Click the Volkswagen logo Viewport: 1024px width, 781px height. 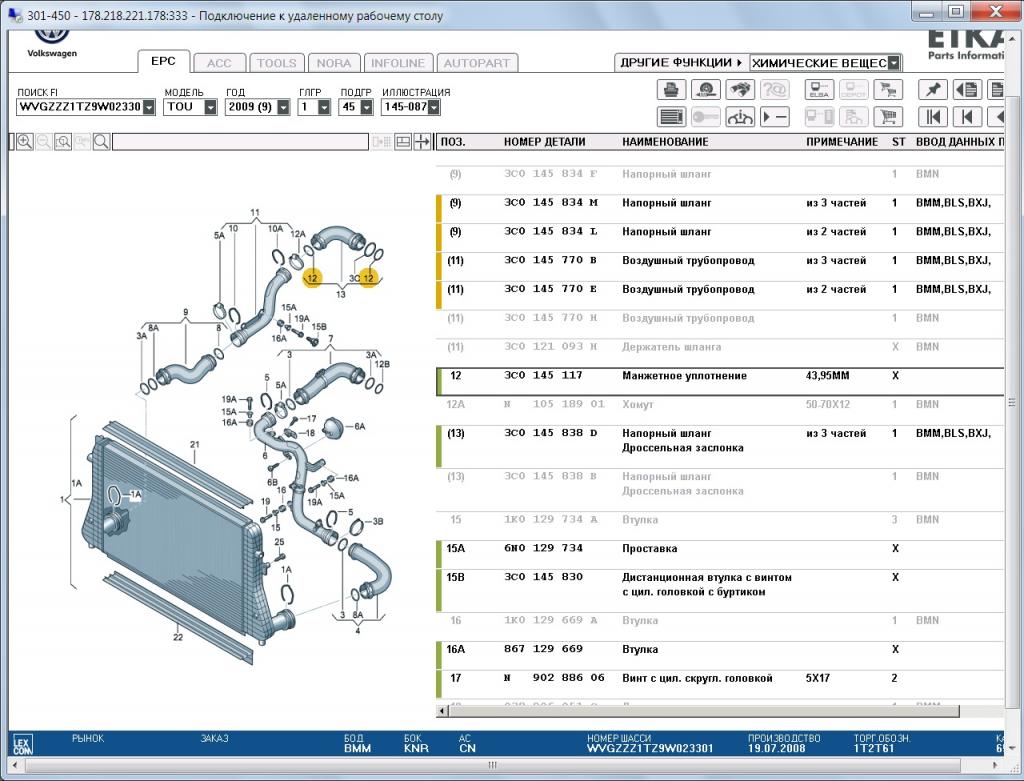point(52,43)
